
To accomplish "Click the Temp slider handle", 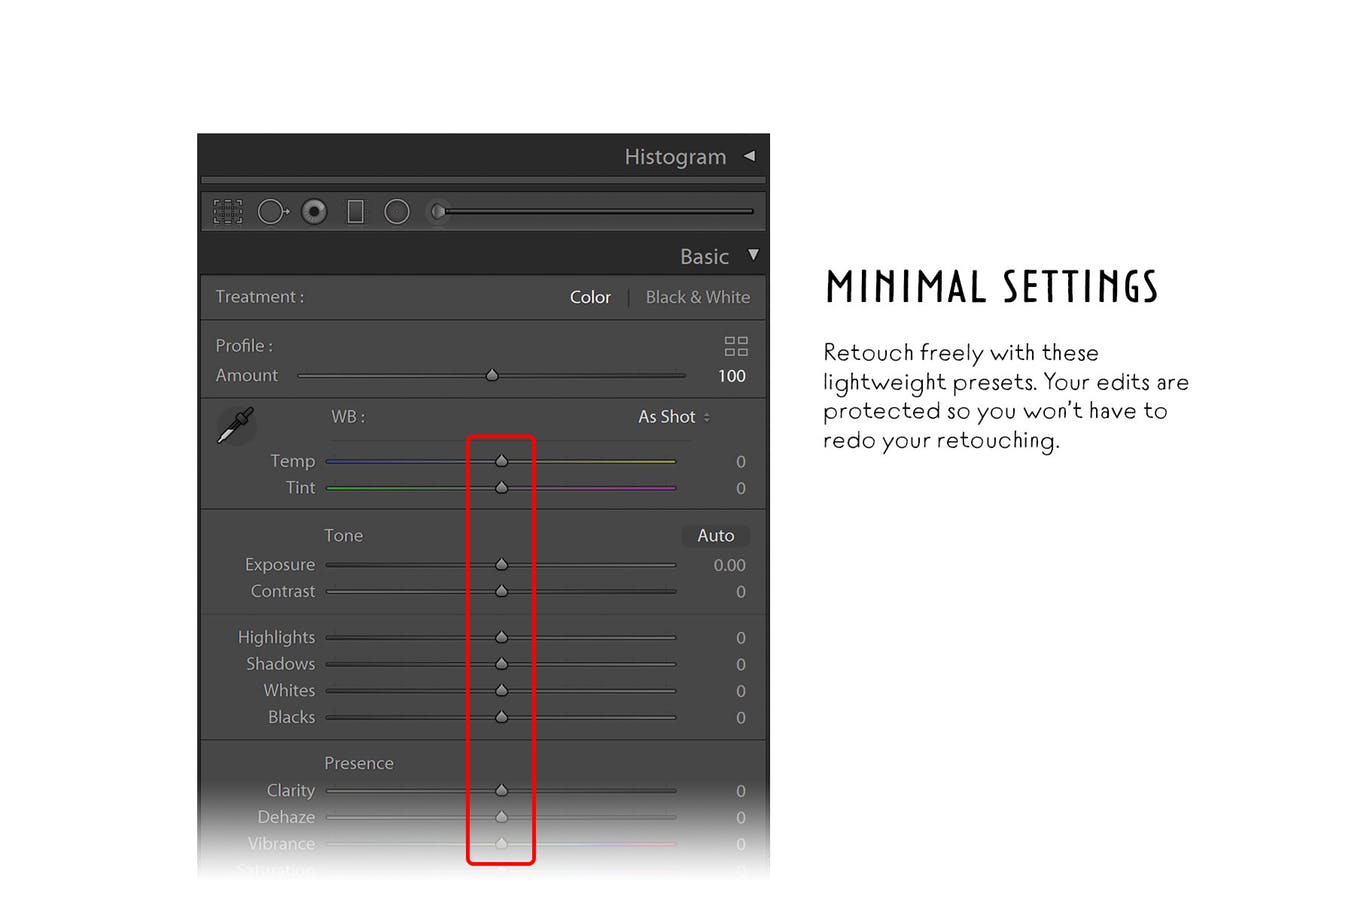I will point(502,461).
